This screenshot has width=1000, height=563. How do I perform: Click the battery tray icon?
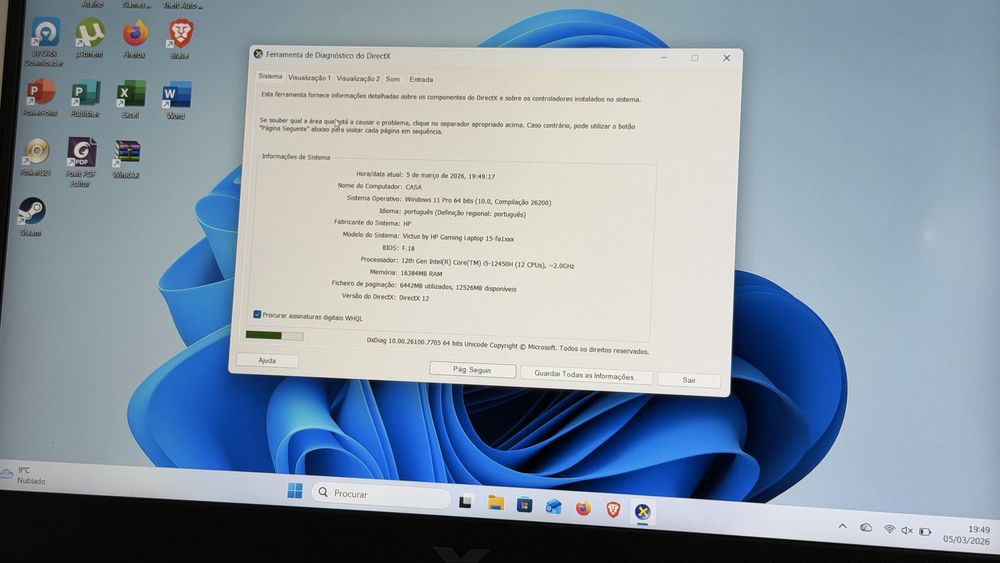[x=925, y=532]
